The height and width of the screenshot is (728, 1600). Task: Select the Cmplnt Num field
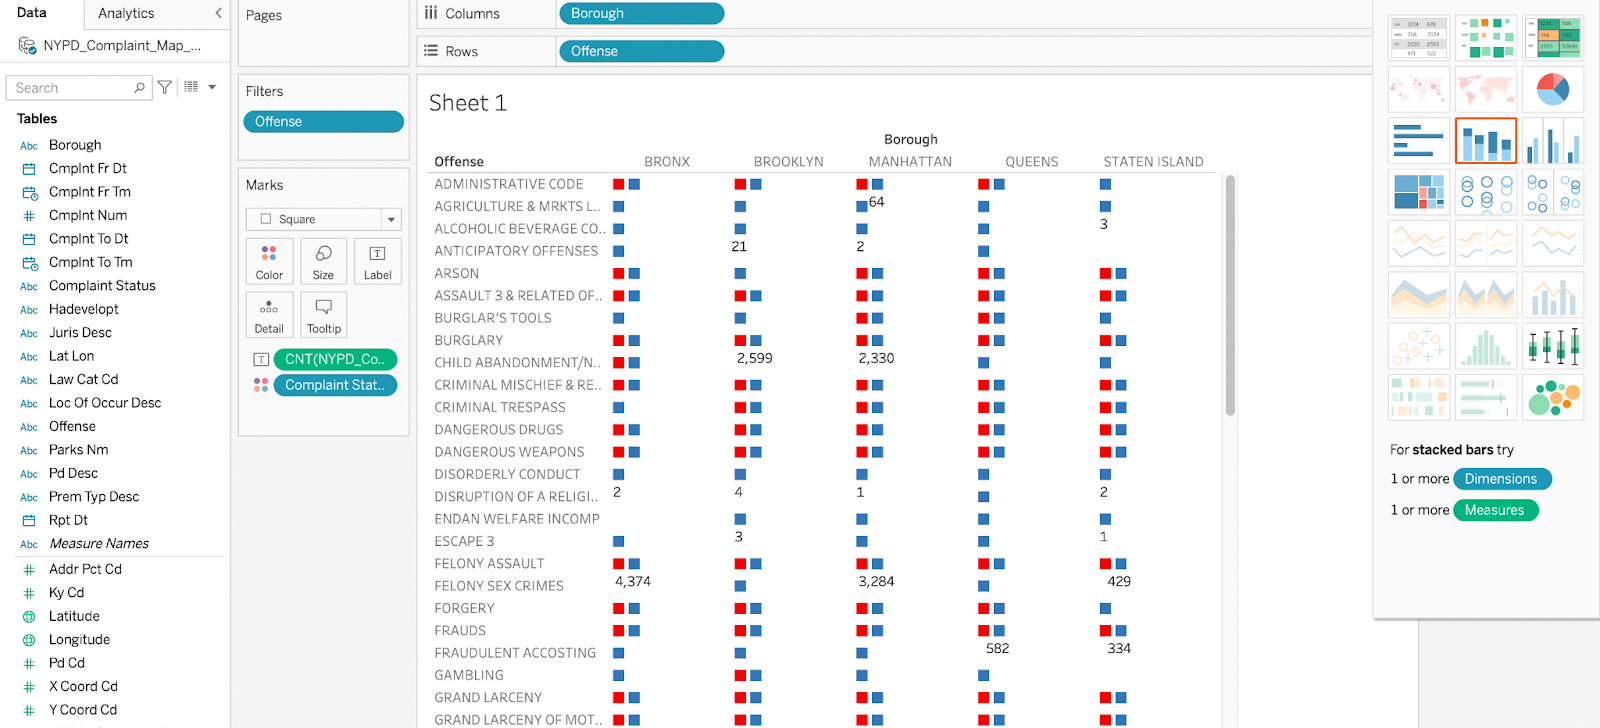click(88, 215)
